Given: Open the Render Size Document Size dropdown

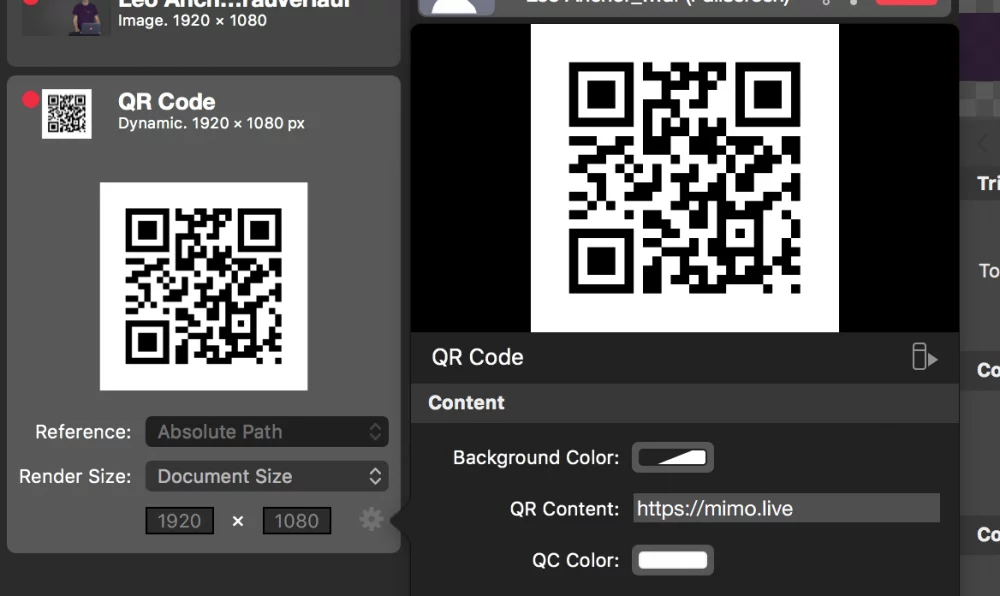Looking at the screenshot, I should (267, 476).
